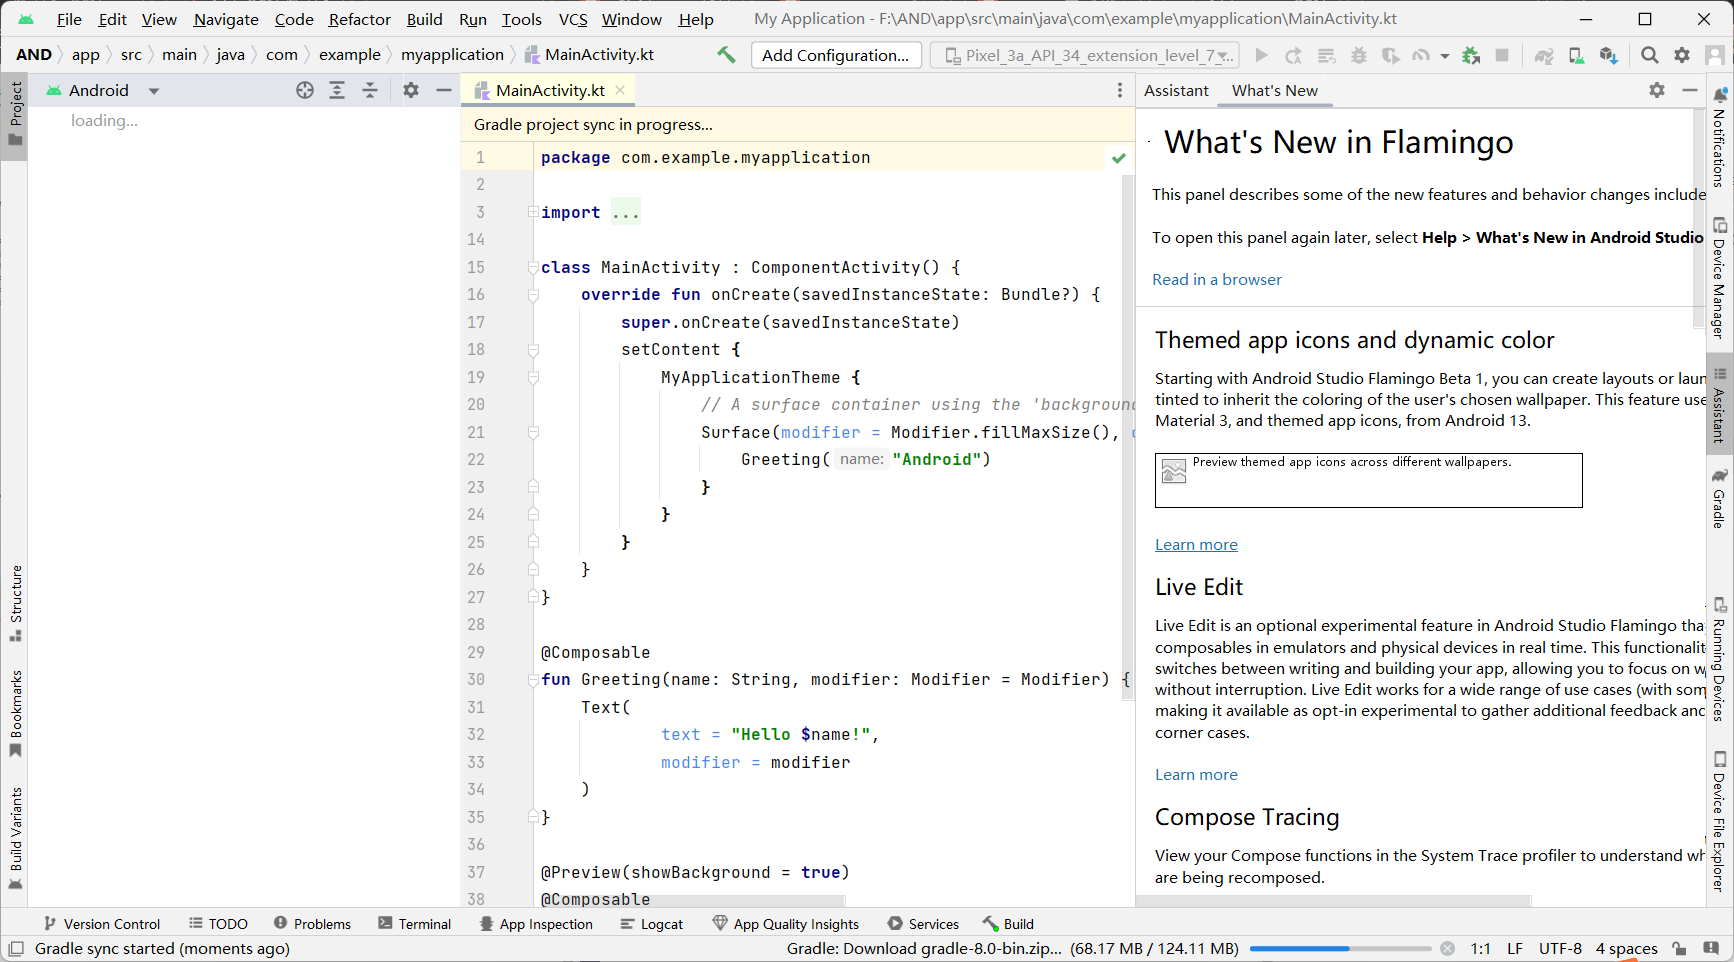1734x962 pixels.
Task: Toggle read-only lock icon in status bar
Action: tap(1679, 948)
